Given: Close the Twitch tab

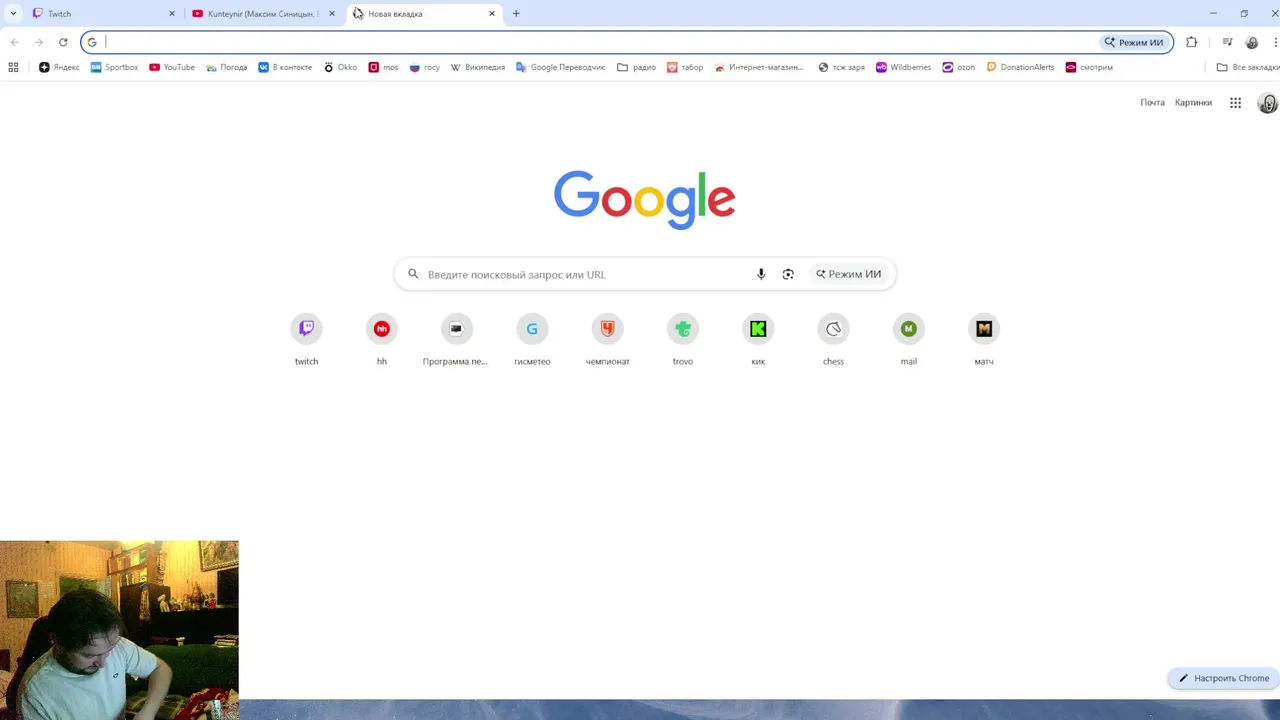Looking at the screenshot, I should click(x=172, y=14).
